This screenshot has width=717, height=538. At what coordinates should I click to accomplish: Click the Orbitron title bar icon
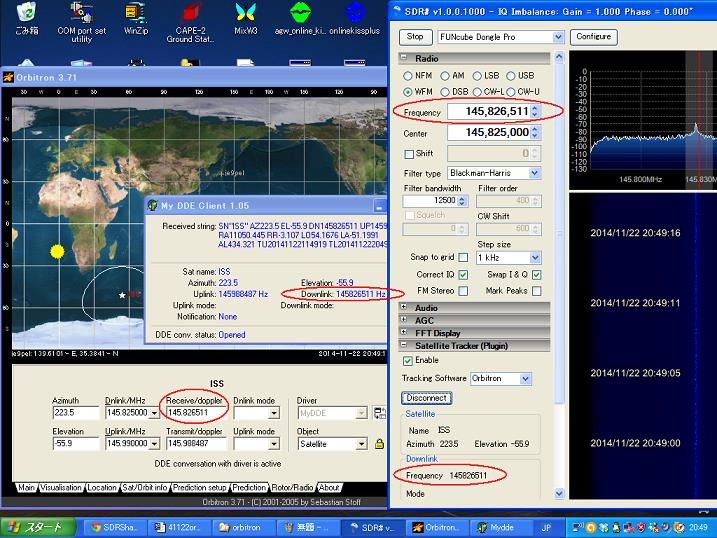click(8, 77)
